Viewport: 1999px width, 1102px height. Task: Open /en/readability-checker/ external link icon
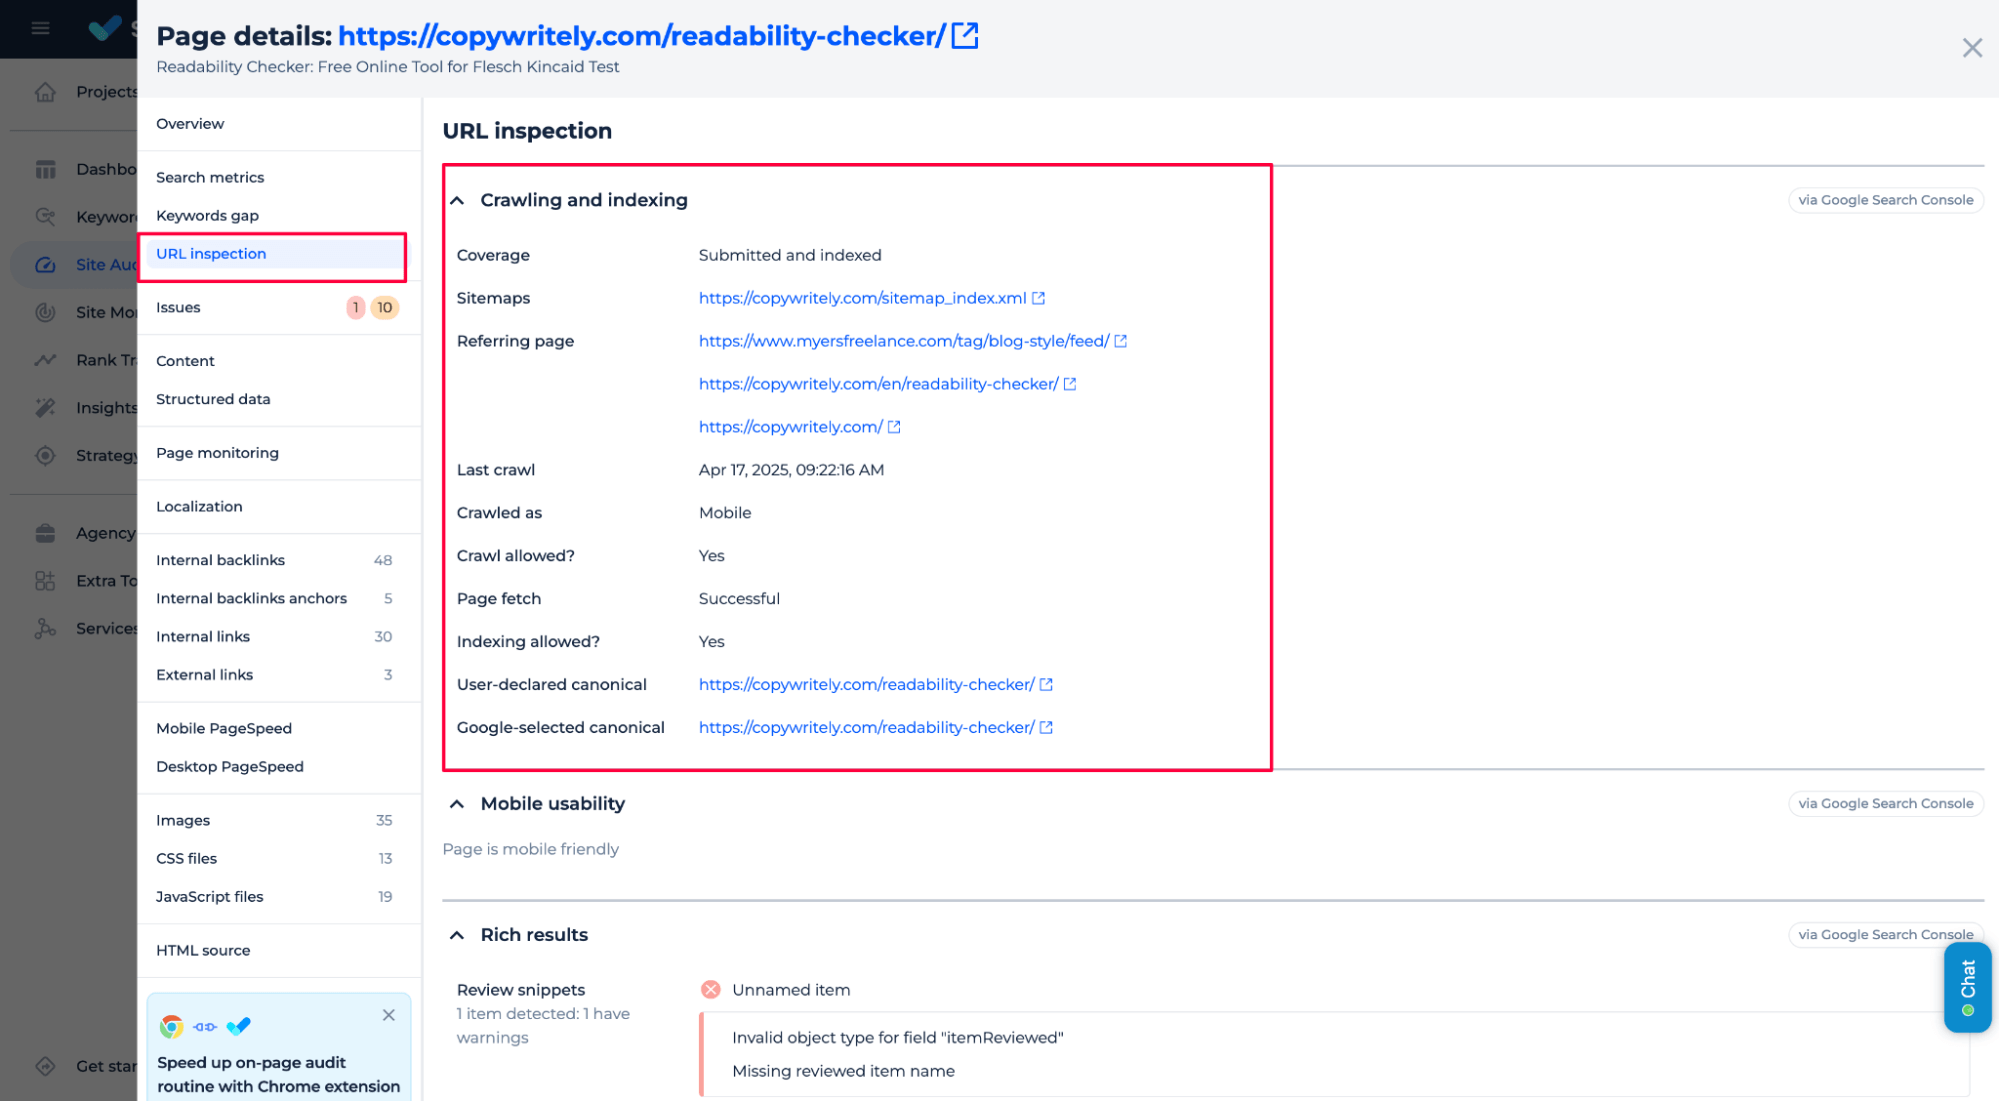click(x=1069, y=384)
